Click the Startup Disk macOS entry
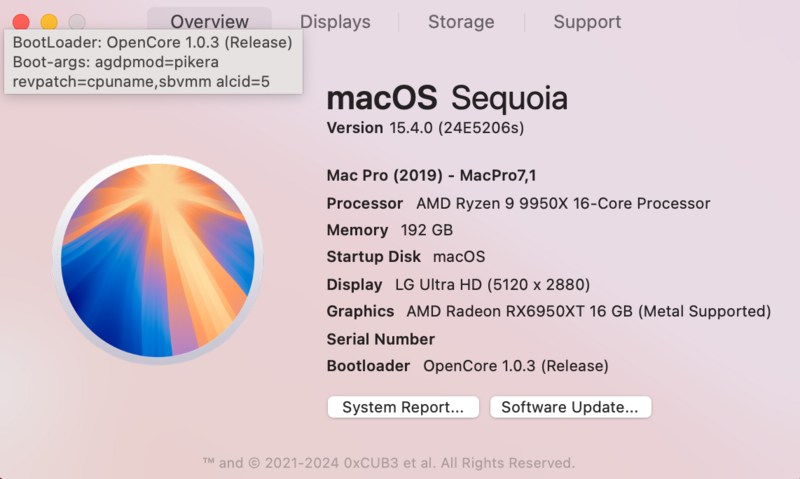 tap(405, 257)
